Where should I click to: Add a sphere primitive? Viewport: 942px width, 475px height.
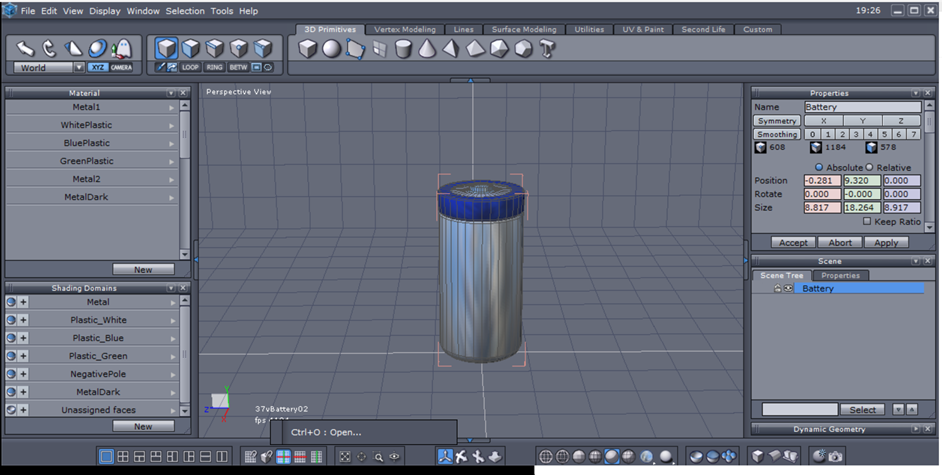pyautogui.click(x=331, y=48)
